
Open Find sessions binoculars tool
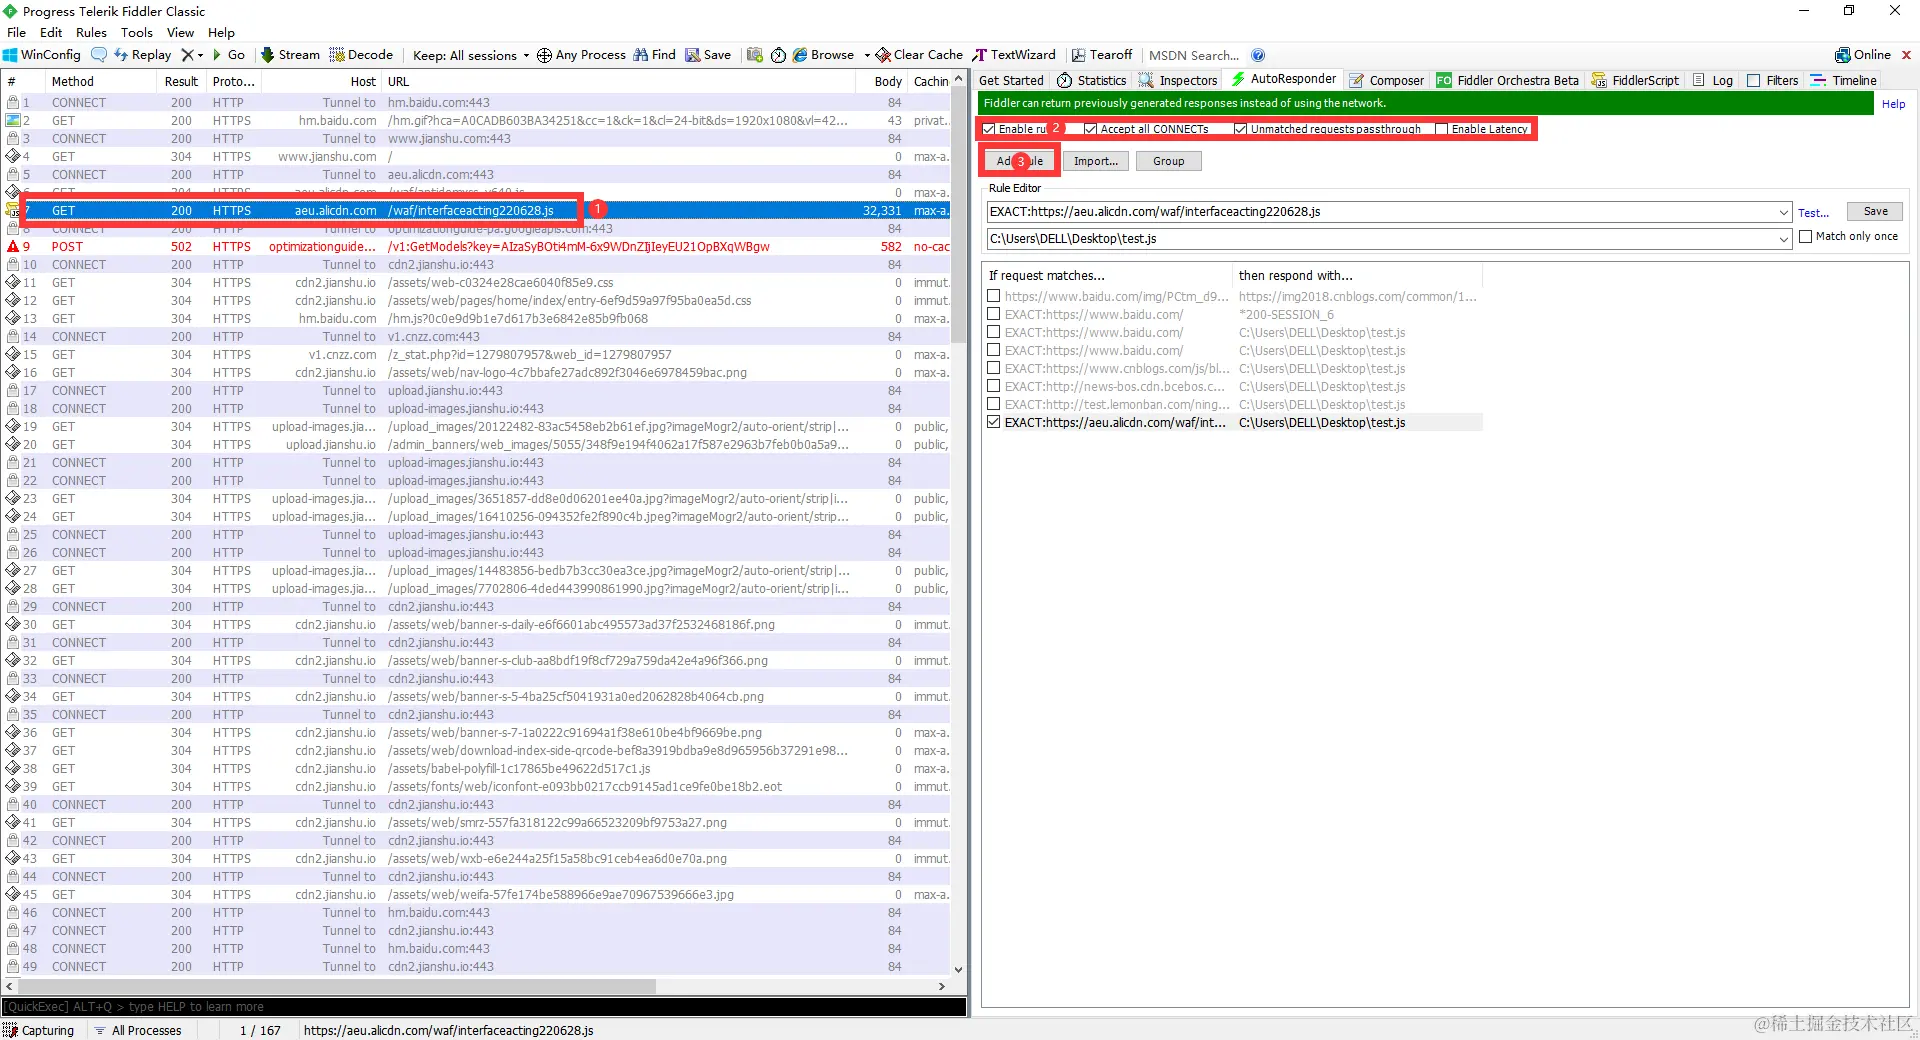click(x=654, y=55)
